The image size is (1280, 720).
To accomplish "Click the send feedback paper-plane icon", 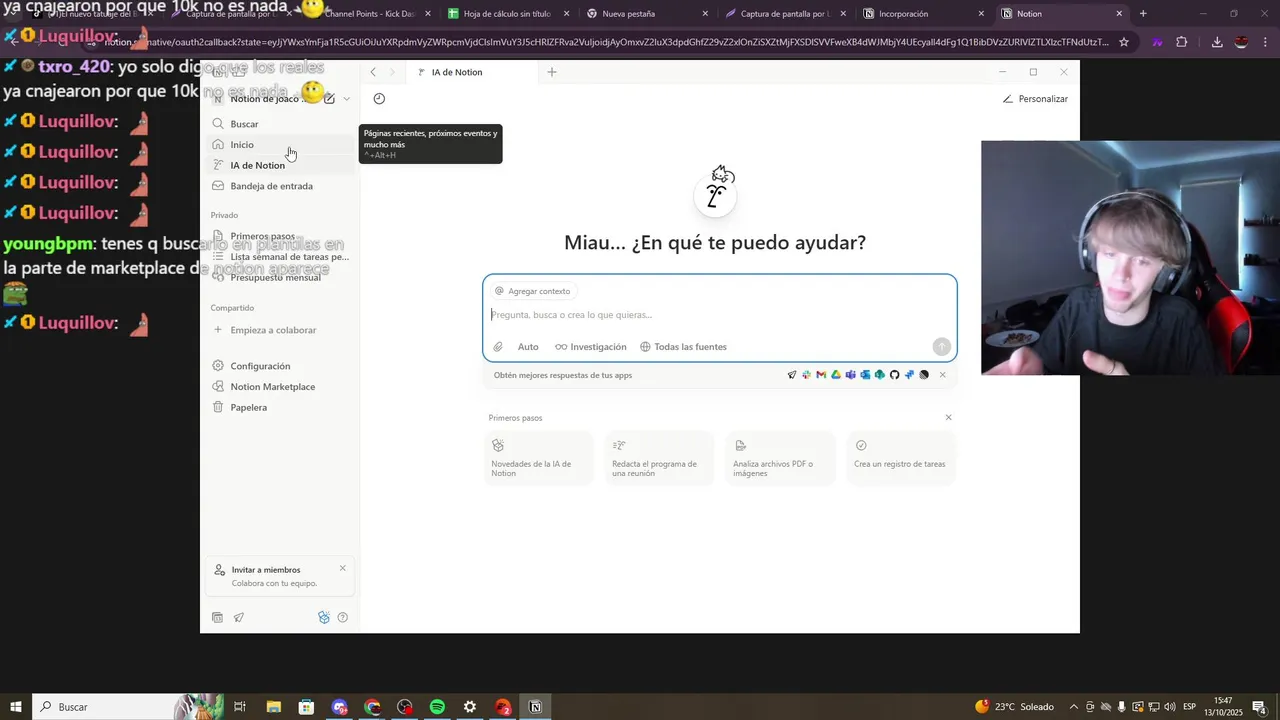I will 239,618.
